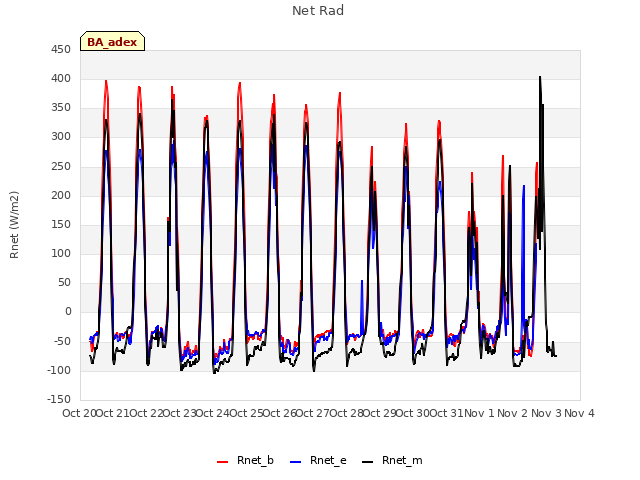640x480 pixels.
Task: Click the Rnet (W/m2) y-axis title
Action: click(x=14, y=225)
